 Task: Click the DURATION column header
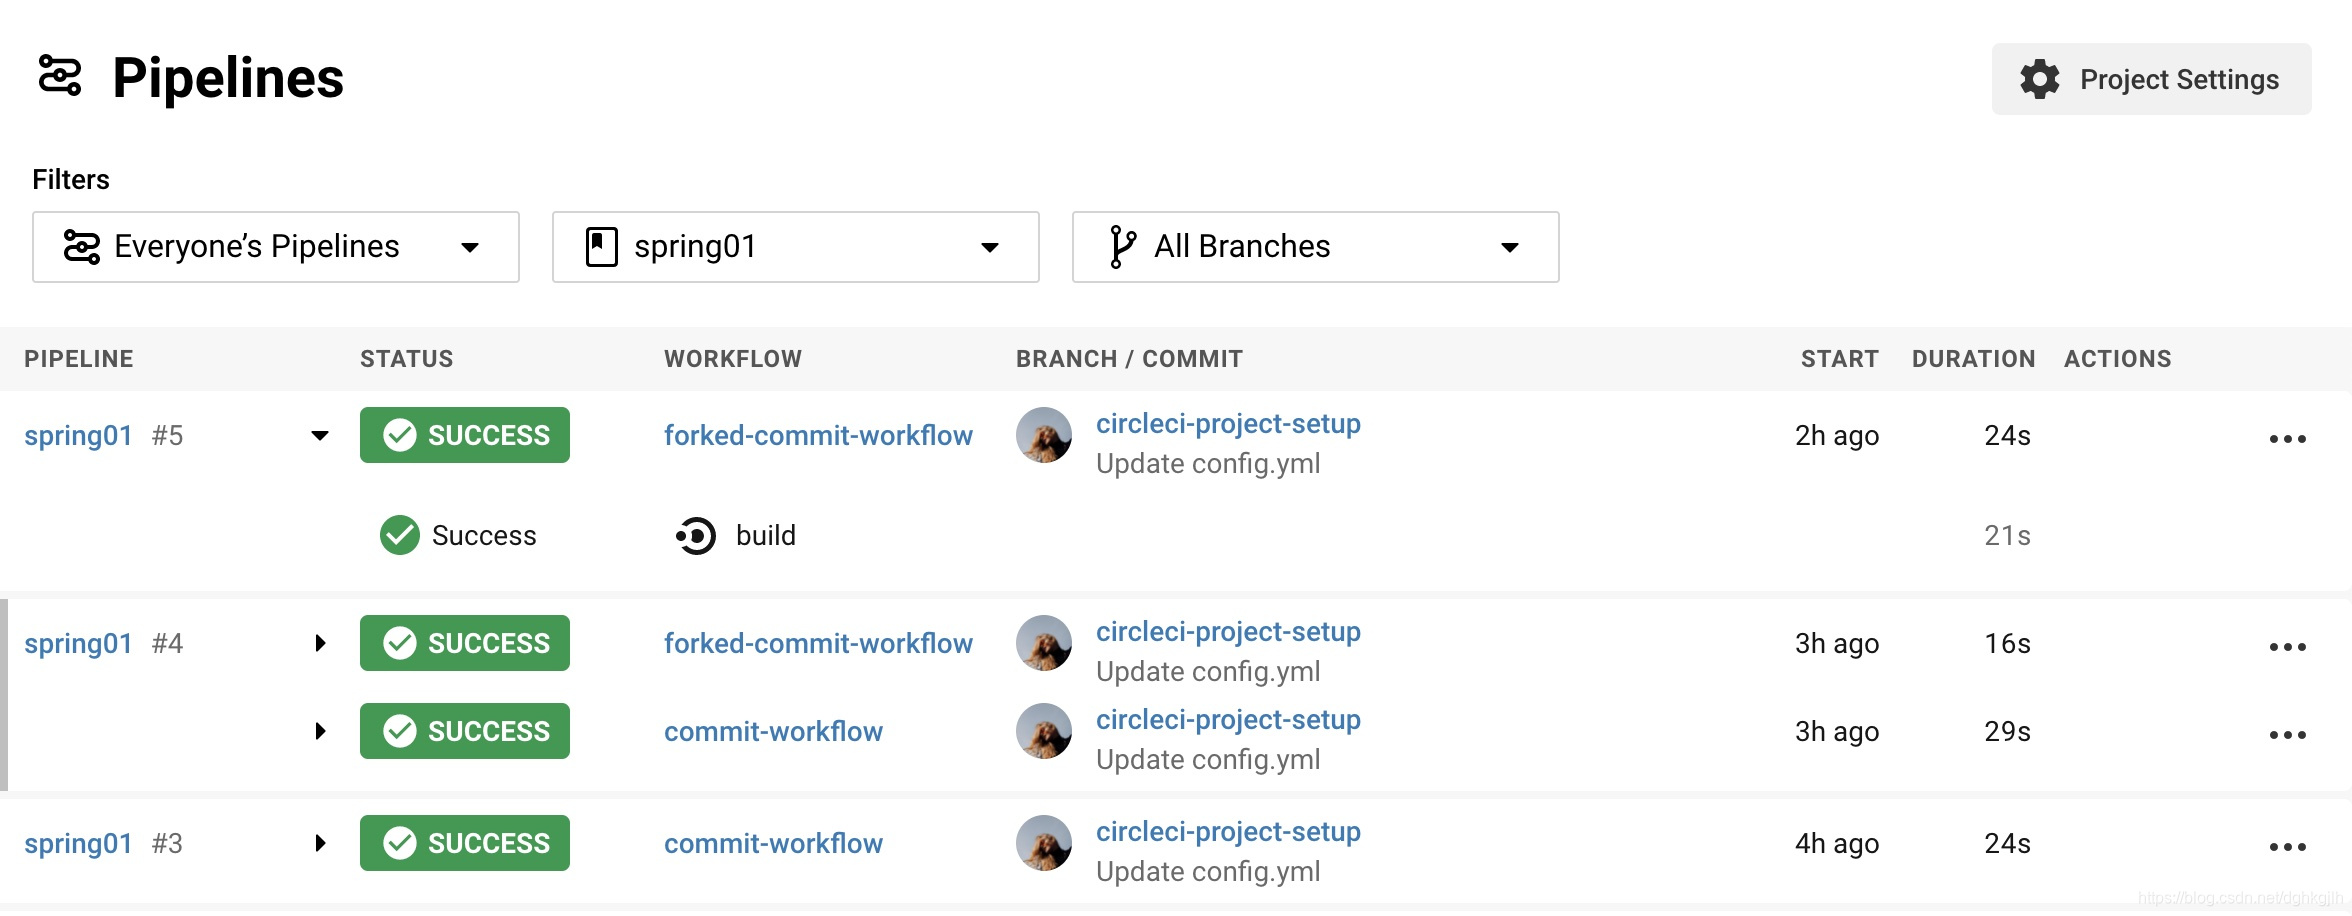point(1974,359)
